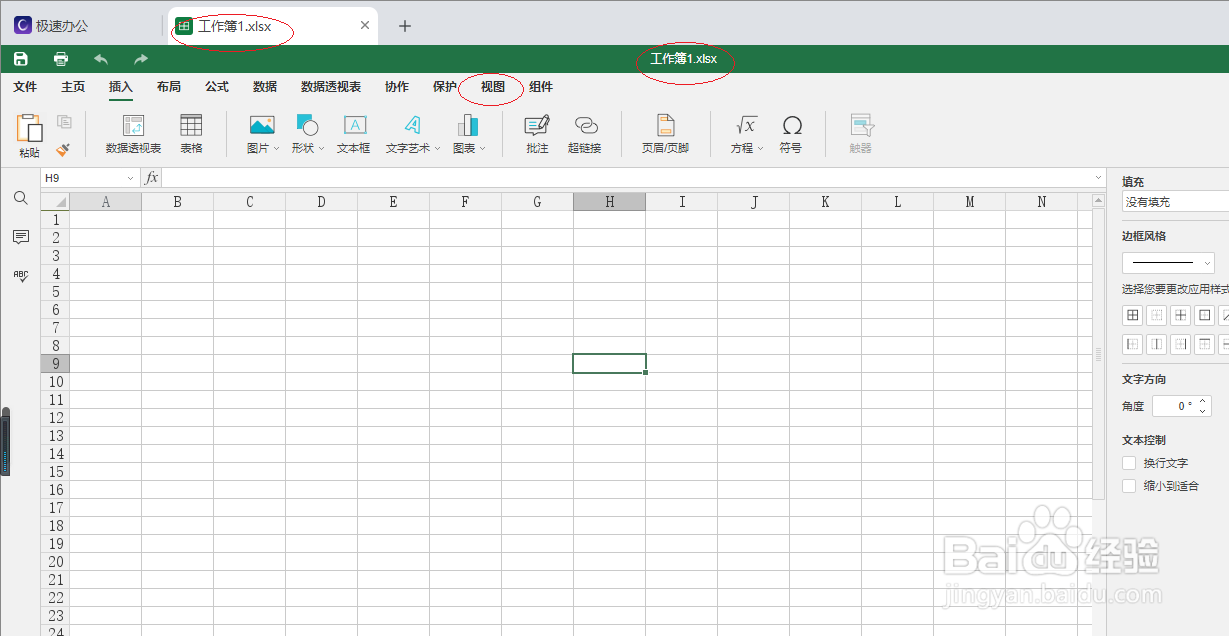Viewport: 1229px width, 636px height.
Task: Insert a PivotTable (数据透视表)
Action: (133, 133)
